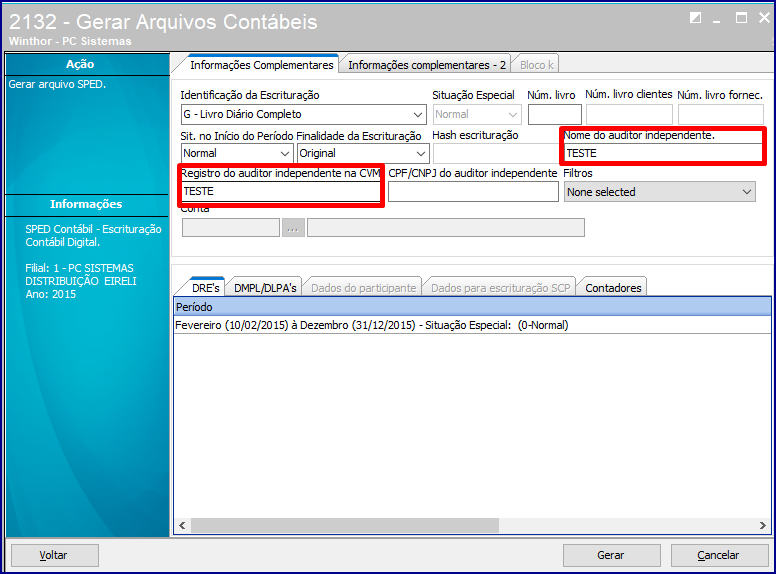Click the horizontal scrollbar left arrow
The height and width of the screenshot is (574, 776).
(x=182, y=526)
